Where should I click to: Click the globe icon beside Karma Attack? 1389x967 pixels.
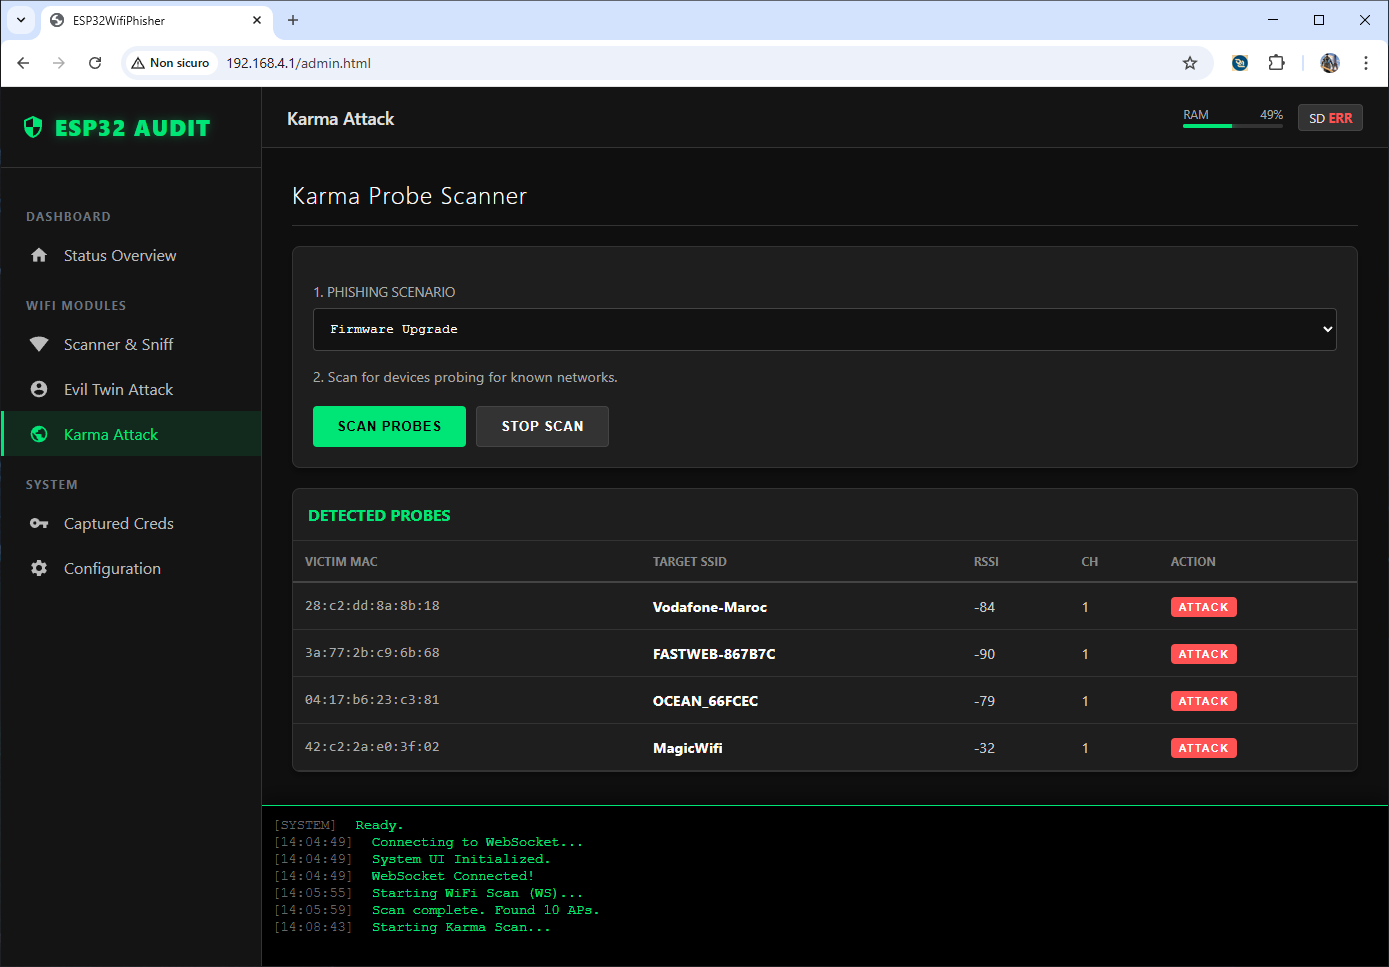coord(39,434)
